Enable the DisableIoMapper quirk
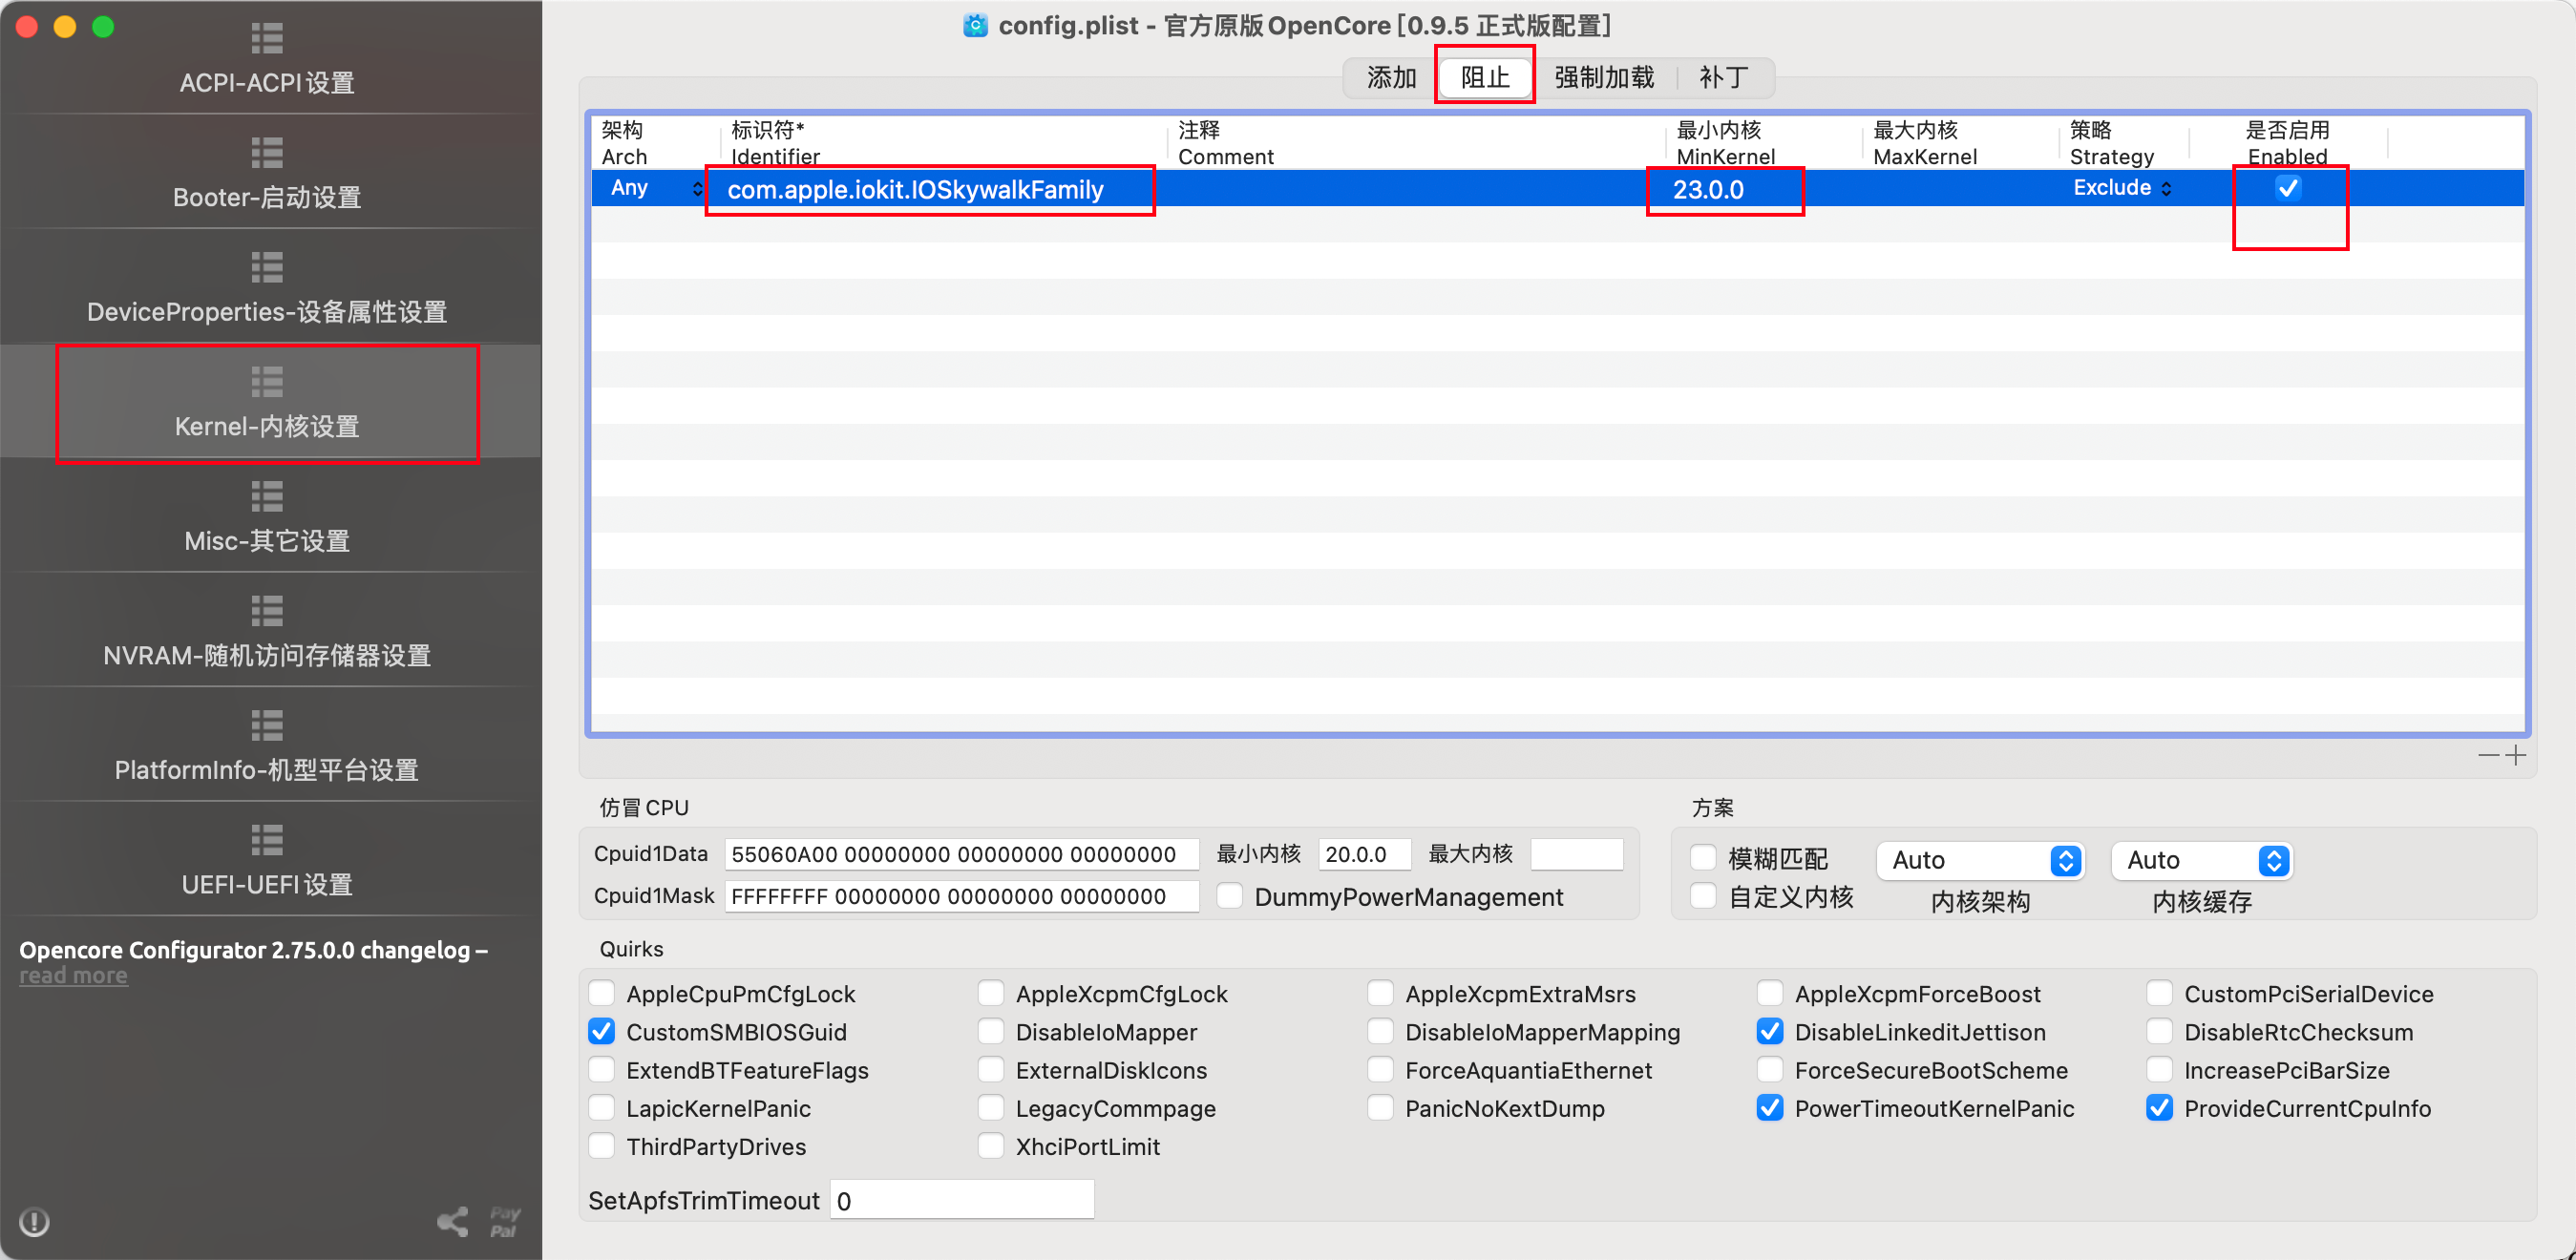Screen dimensions: 2576x1260 (991, 1031)
